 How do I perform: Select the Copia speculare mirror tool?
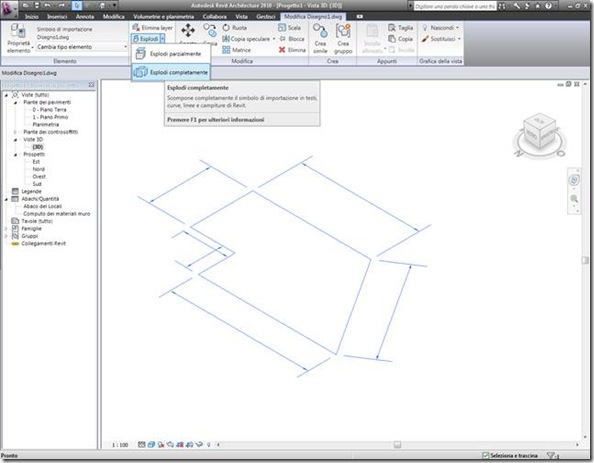click(246, 39)
